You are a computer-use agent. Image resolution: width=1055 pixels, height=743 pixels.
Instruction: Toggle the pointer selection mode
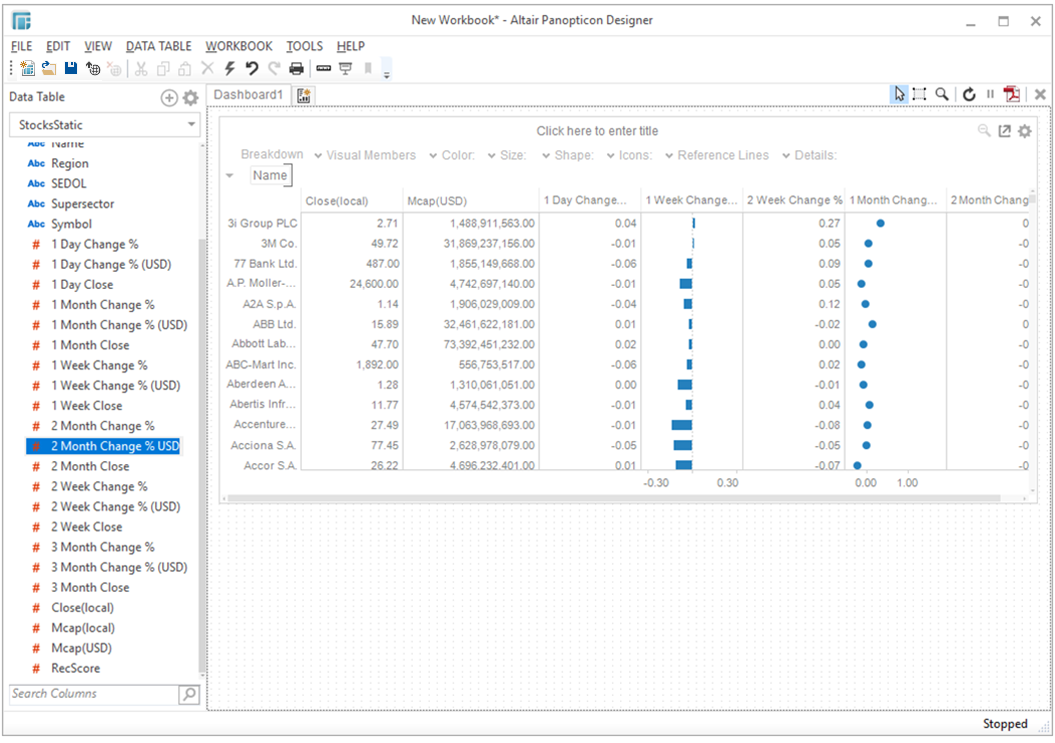[899, 94]
